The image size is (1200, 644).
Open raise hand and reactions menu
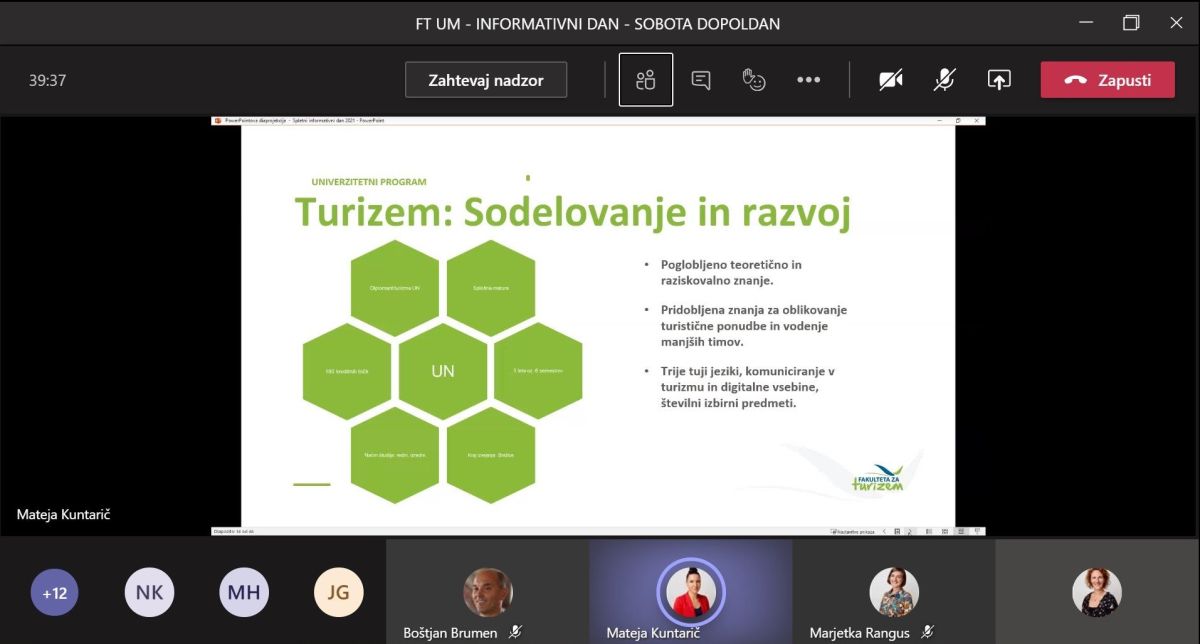[x=754, y=80]
